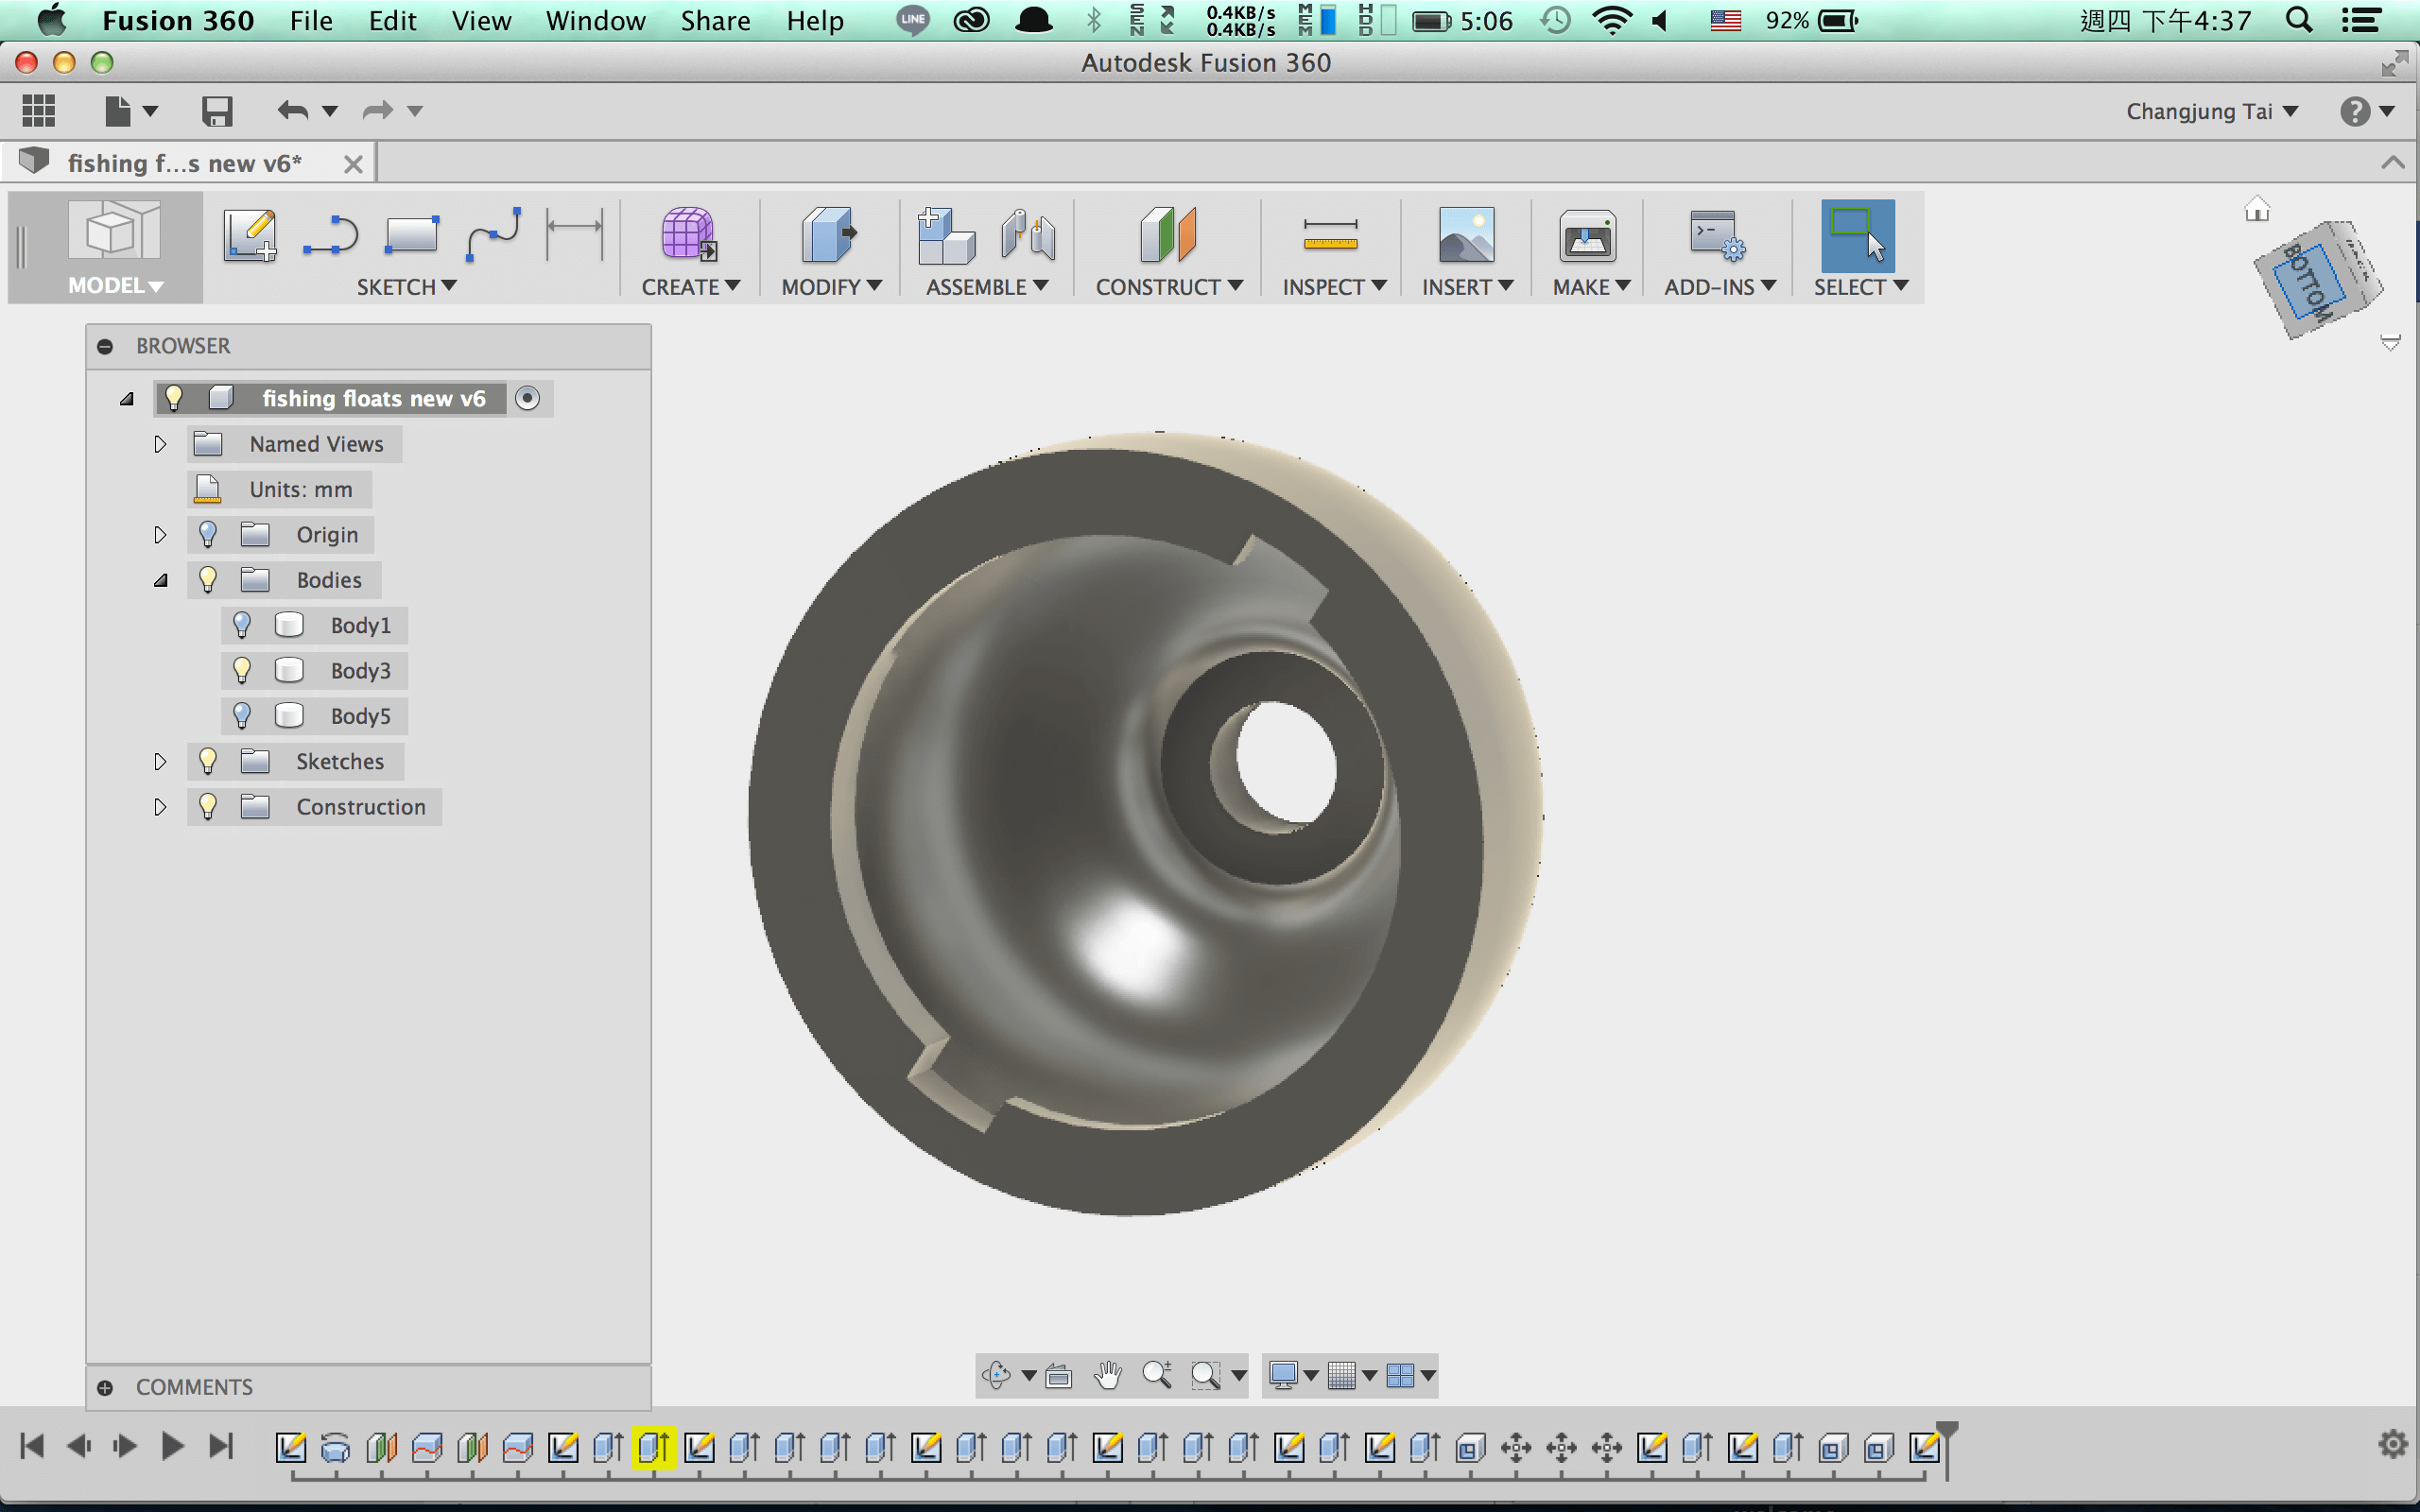Click the Insert image icon
Viewport: 2420px width, 1512px height.
pyautogui.click(x=1466, y=235)
